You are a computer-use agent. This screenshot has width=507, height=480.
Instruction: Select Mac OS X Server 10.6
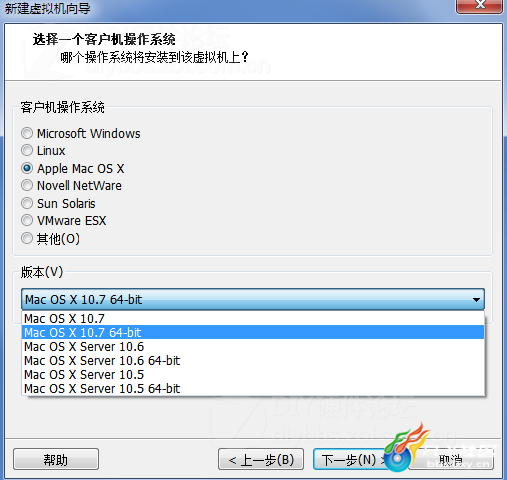coord(253,347)
